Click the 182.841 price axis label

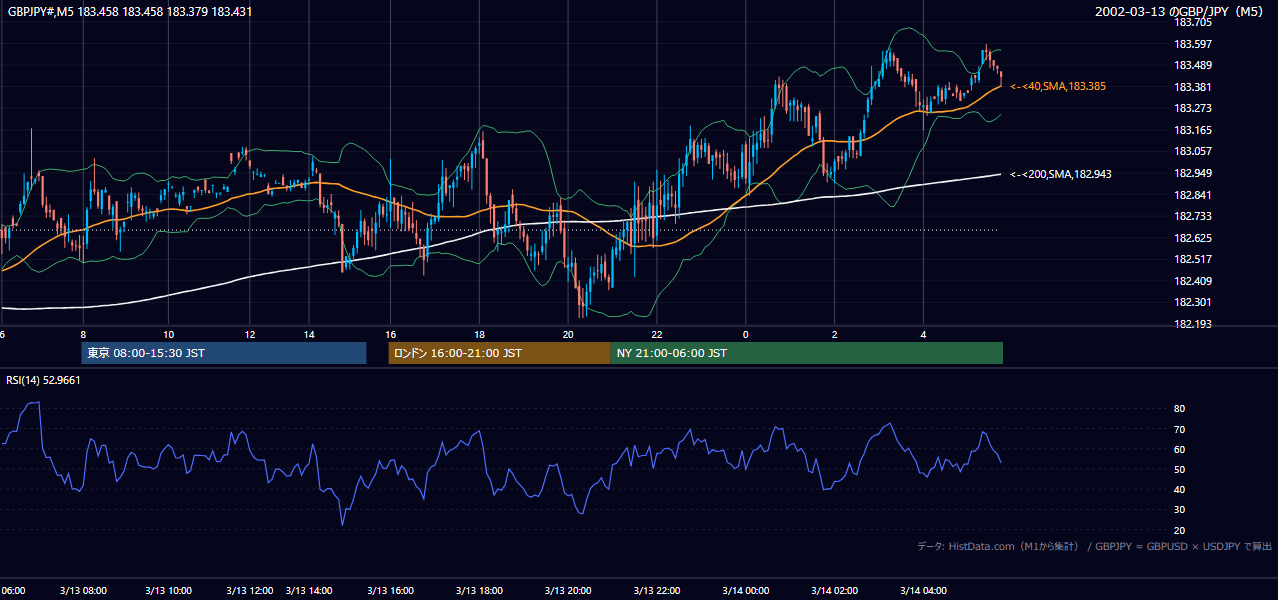click(1193, 195)
